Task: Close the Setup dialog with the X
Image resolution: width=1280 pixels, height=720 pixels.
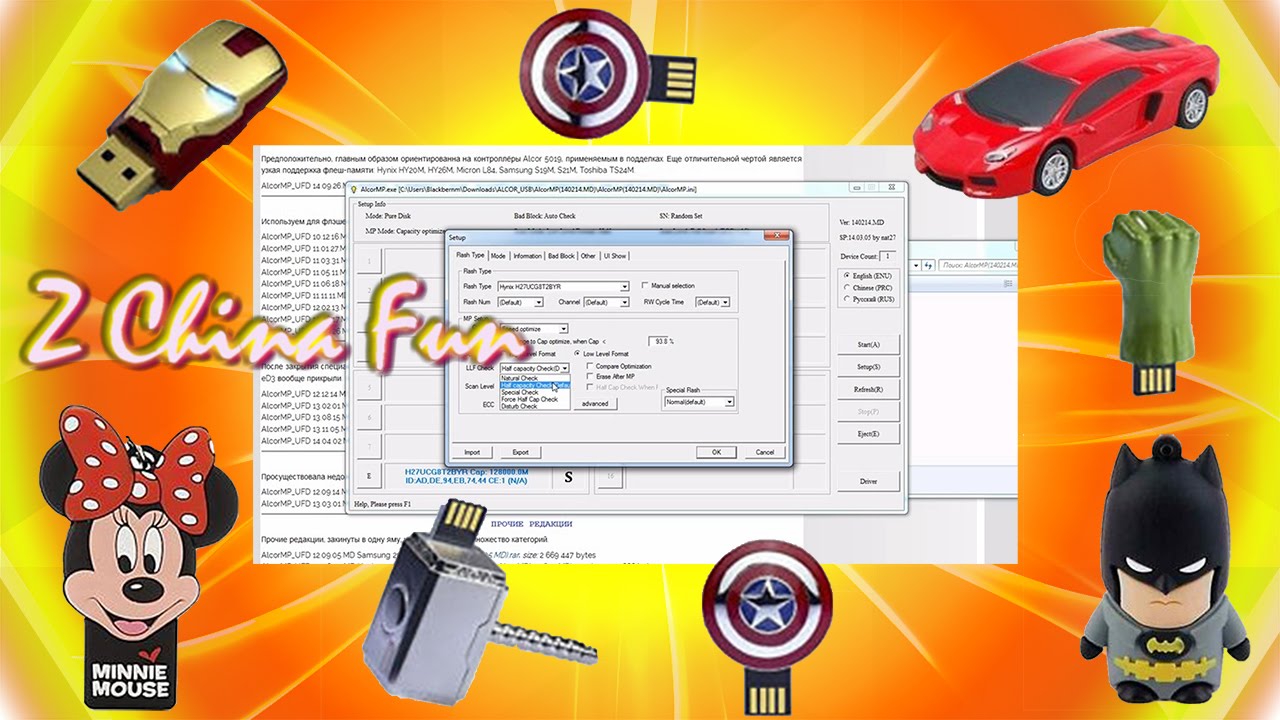Action: 776,236
